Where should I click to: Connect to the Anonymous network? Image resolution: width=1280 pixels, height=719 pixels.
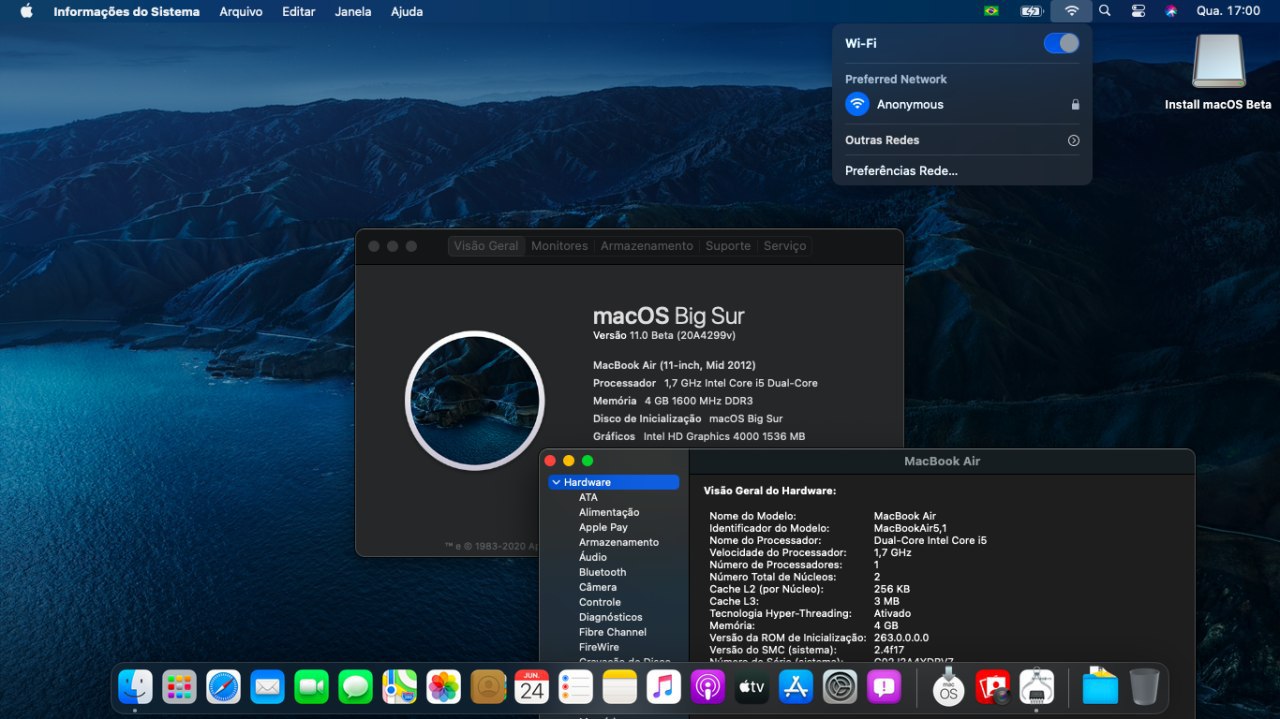pos(962,104)
